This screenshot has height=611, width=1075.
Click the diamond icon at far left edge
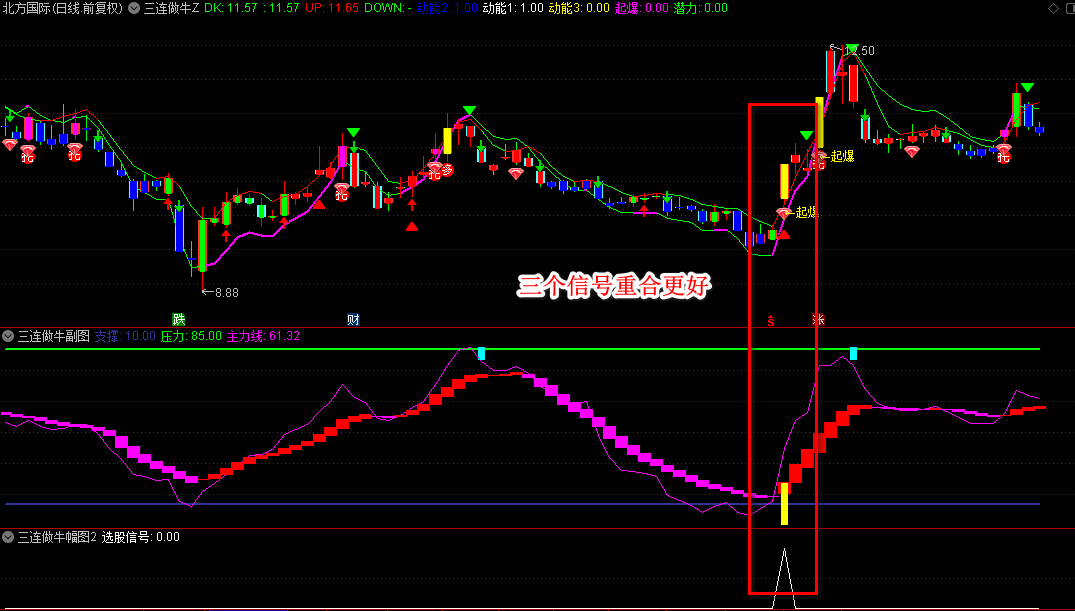10,144
